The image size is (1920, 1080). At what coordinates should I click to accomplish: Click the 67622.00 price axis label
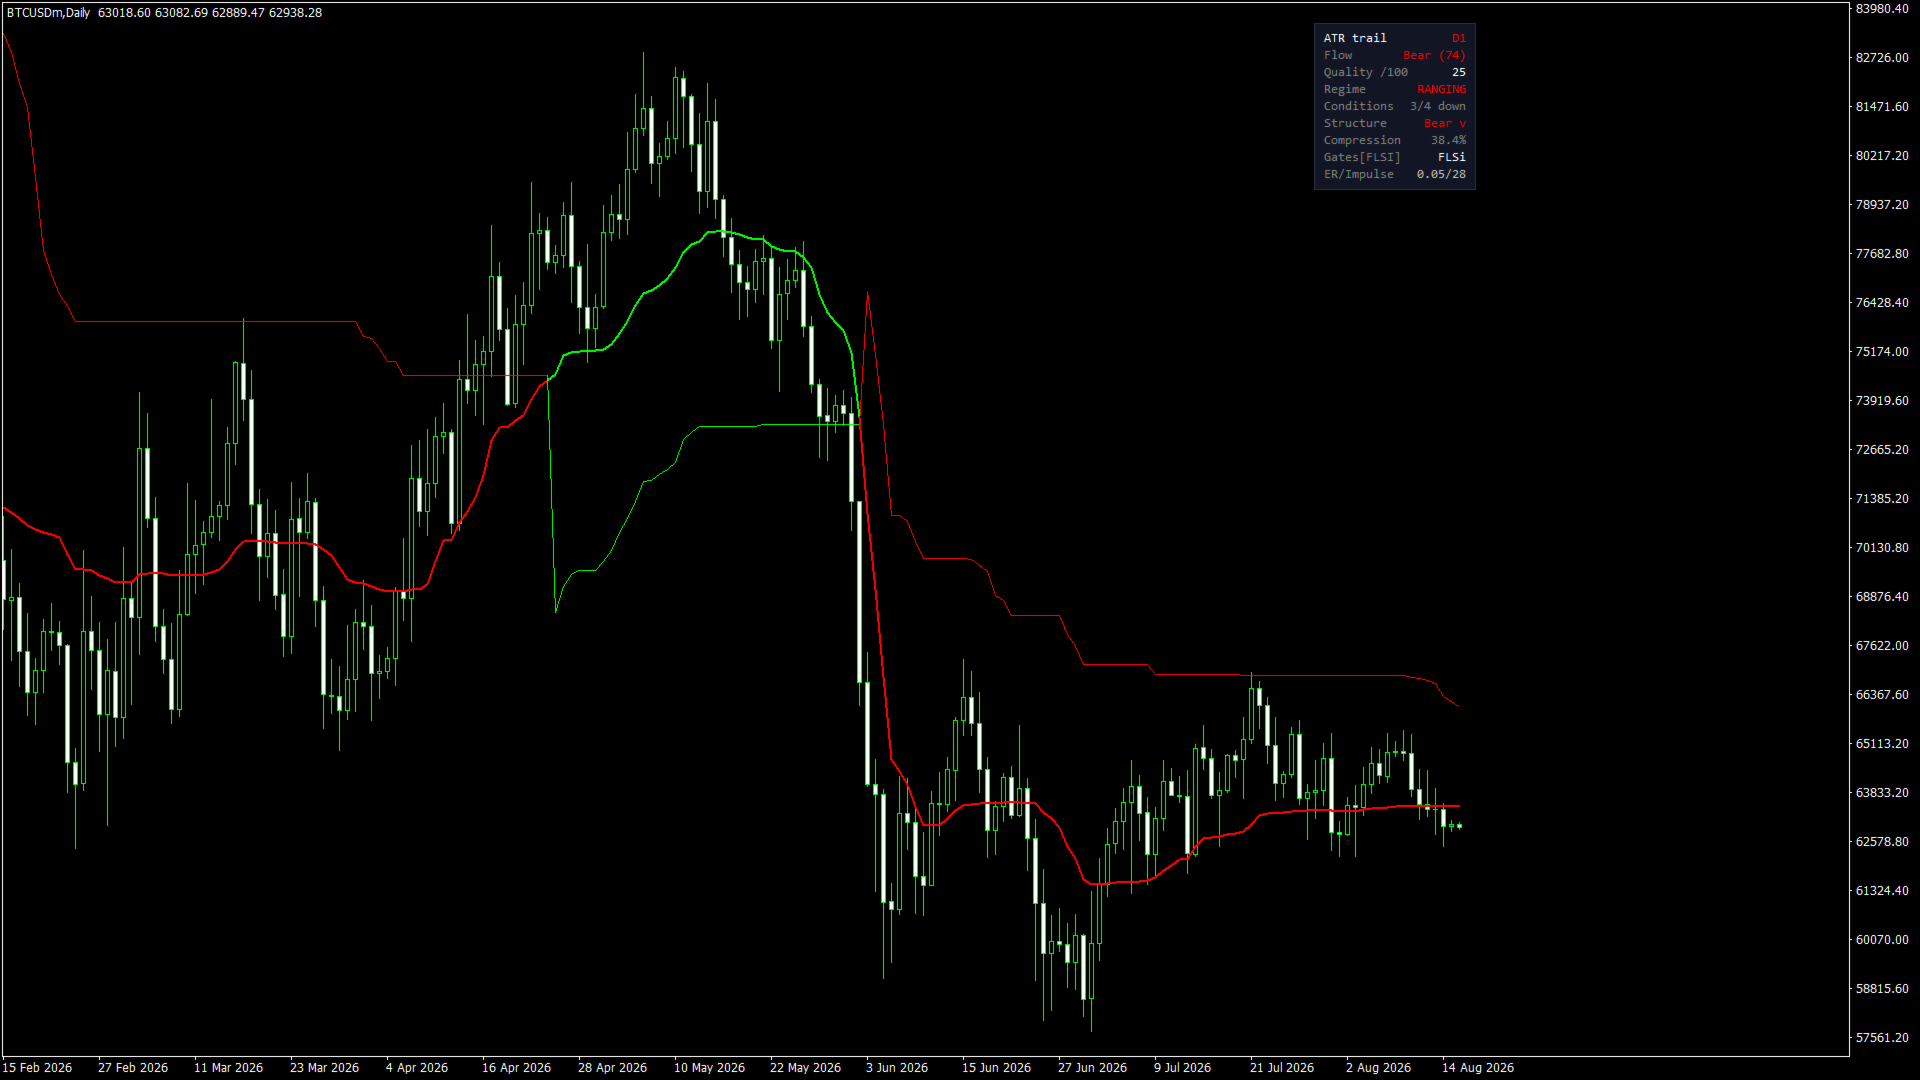1882,646
